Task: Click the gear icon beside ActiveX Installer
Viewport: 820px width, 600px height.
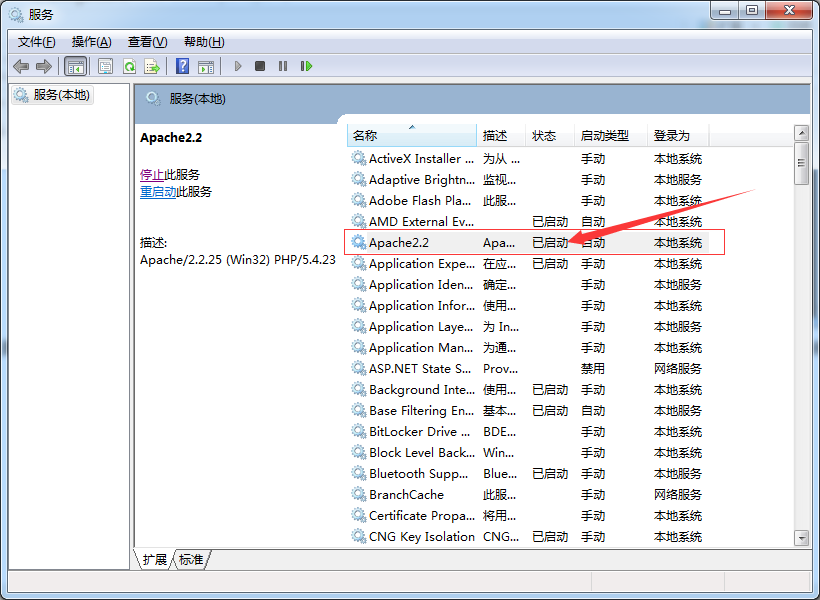Action: [x=358, y=159]
